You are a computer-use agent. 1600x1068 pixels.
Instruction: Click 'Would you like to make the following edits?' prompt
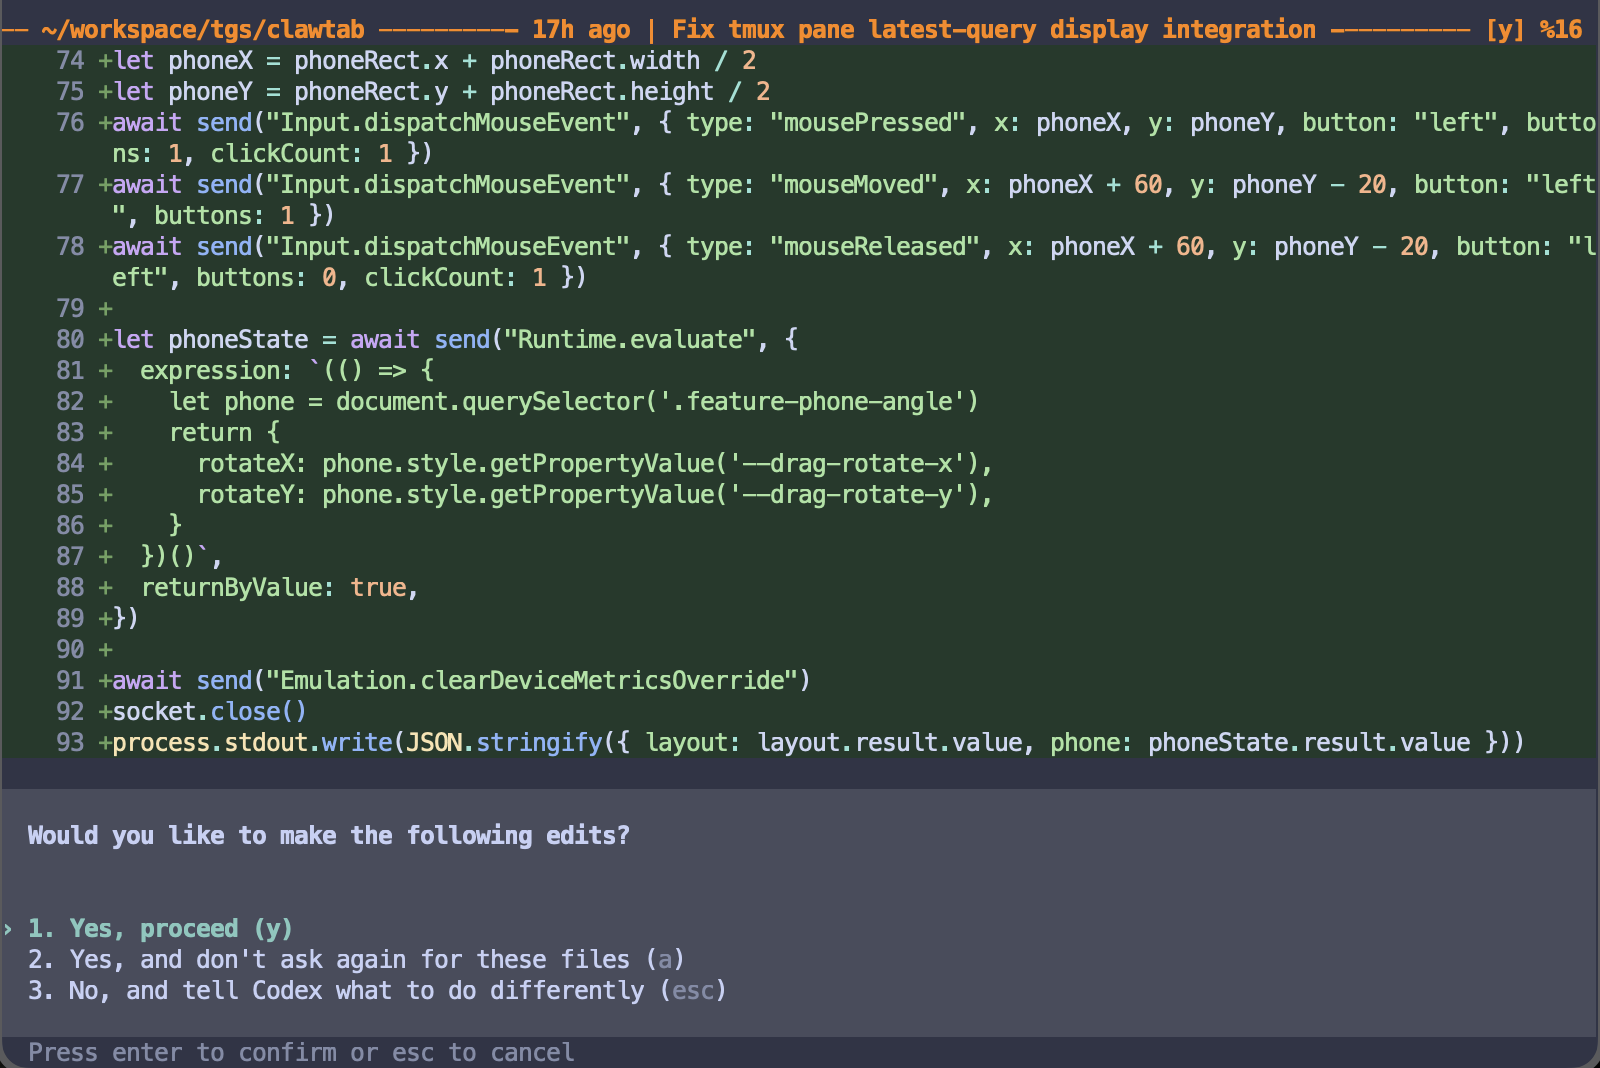[329, 835]
